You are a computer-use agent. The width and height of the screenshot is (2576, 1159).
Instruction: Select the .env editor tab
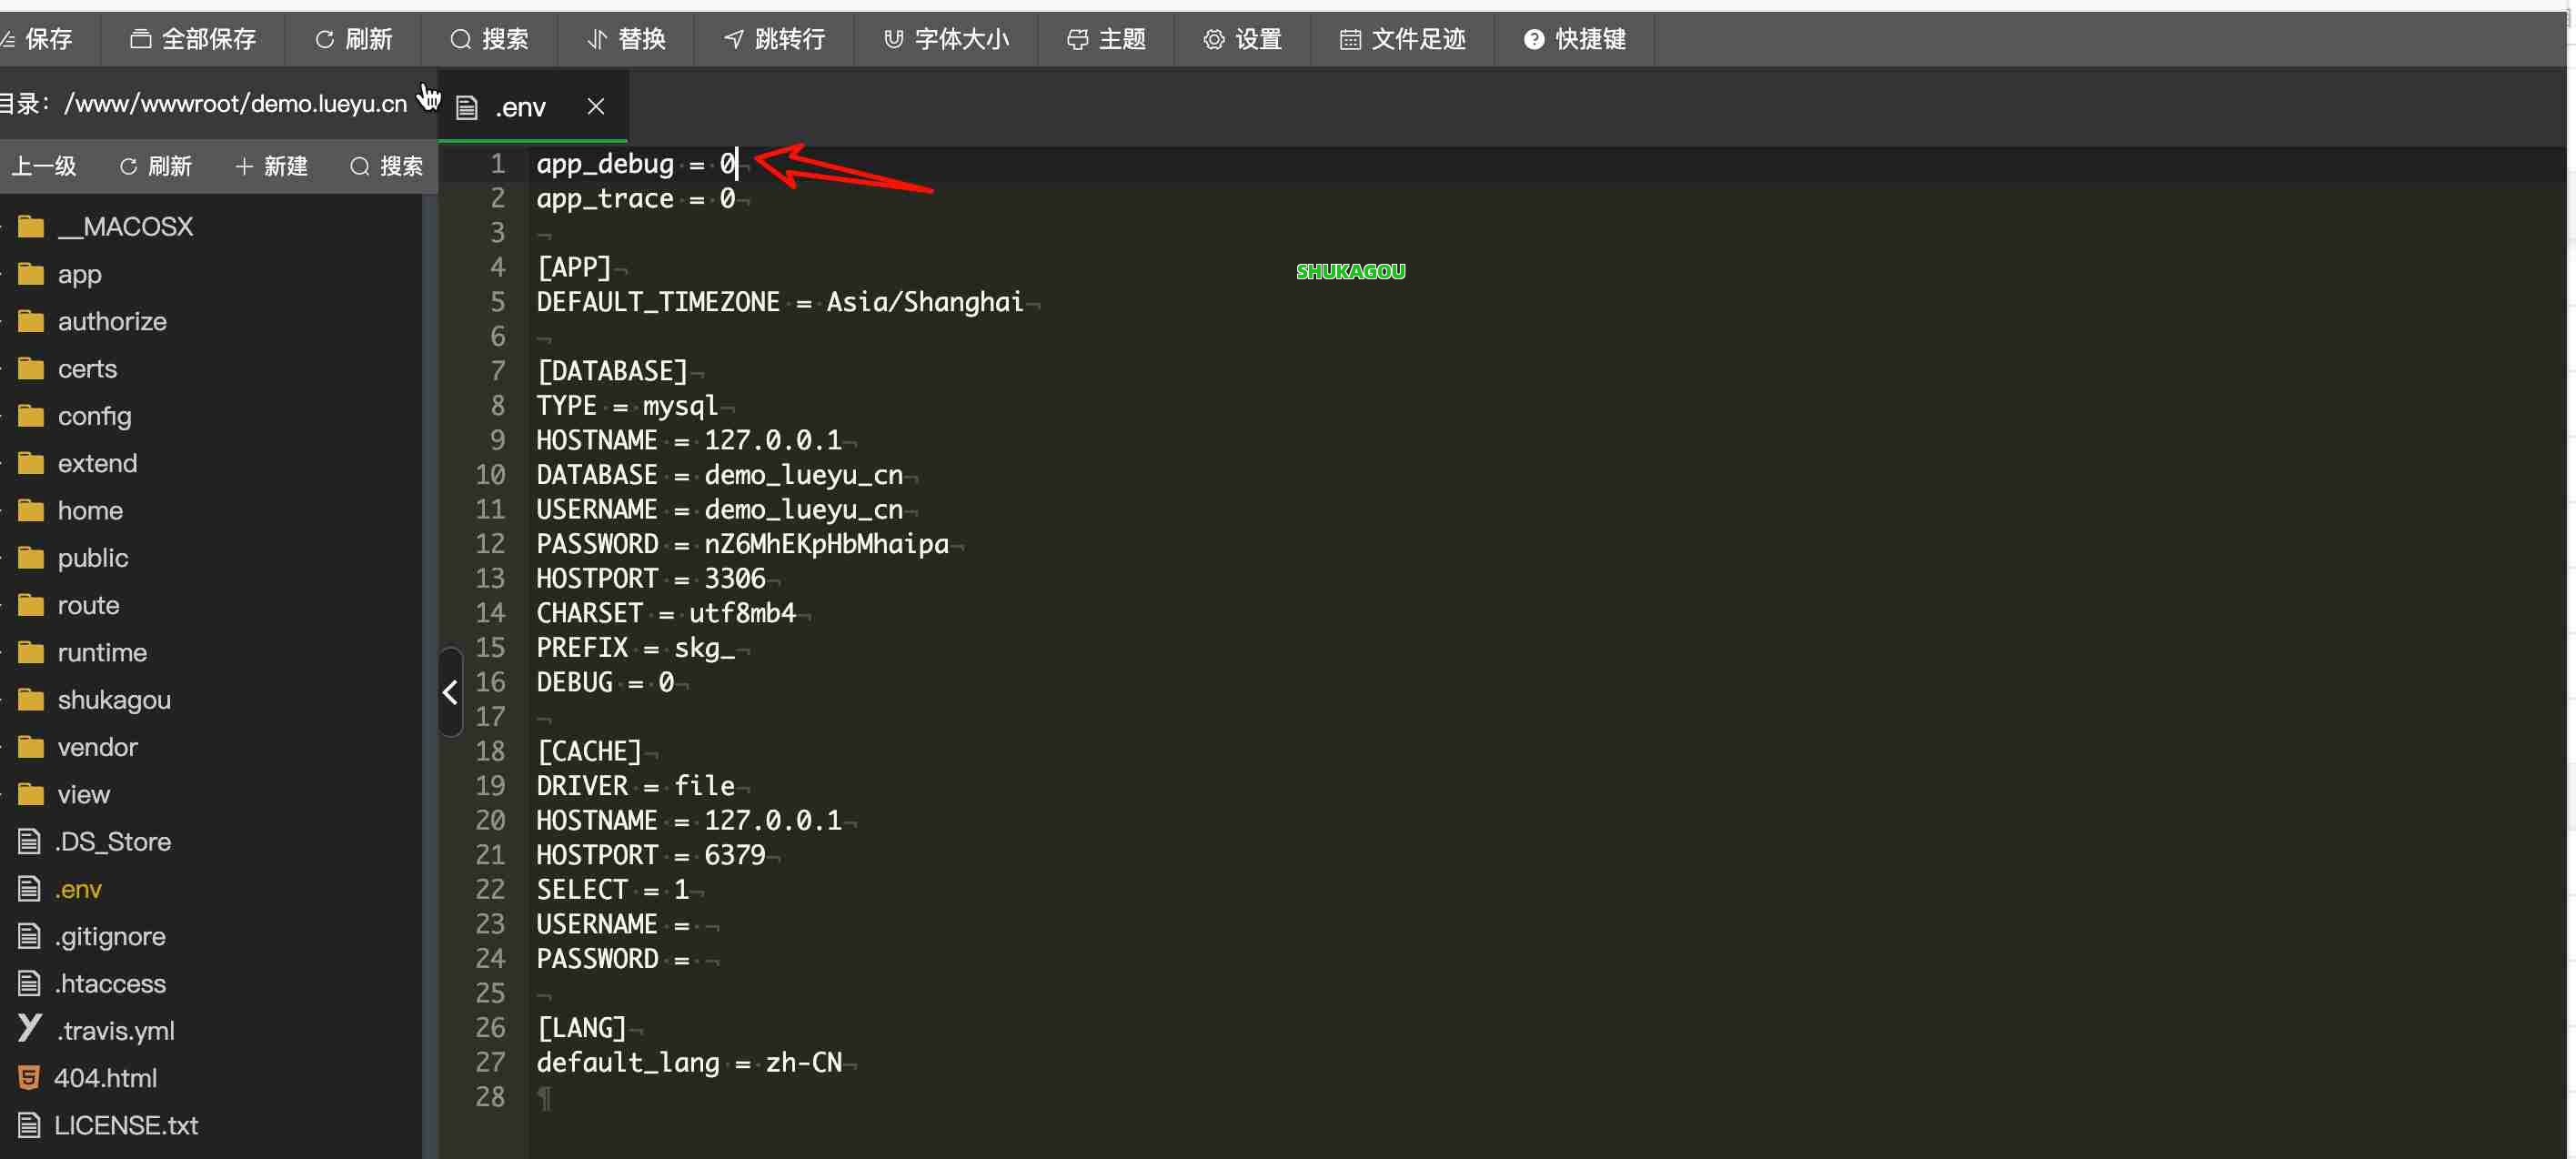point(520,106)
